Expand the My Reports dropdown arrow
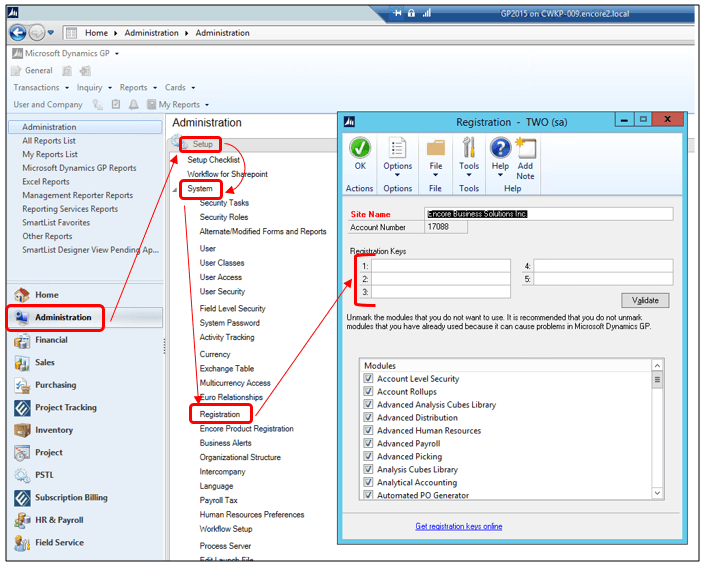Viewport: 705px width, 566px height. pos(207,105)
